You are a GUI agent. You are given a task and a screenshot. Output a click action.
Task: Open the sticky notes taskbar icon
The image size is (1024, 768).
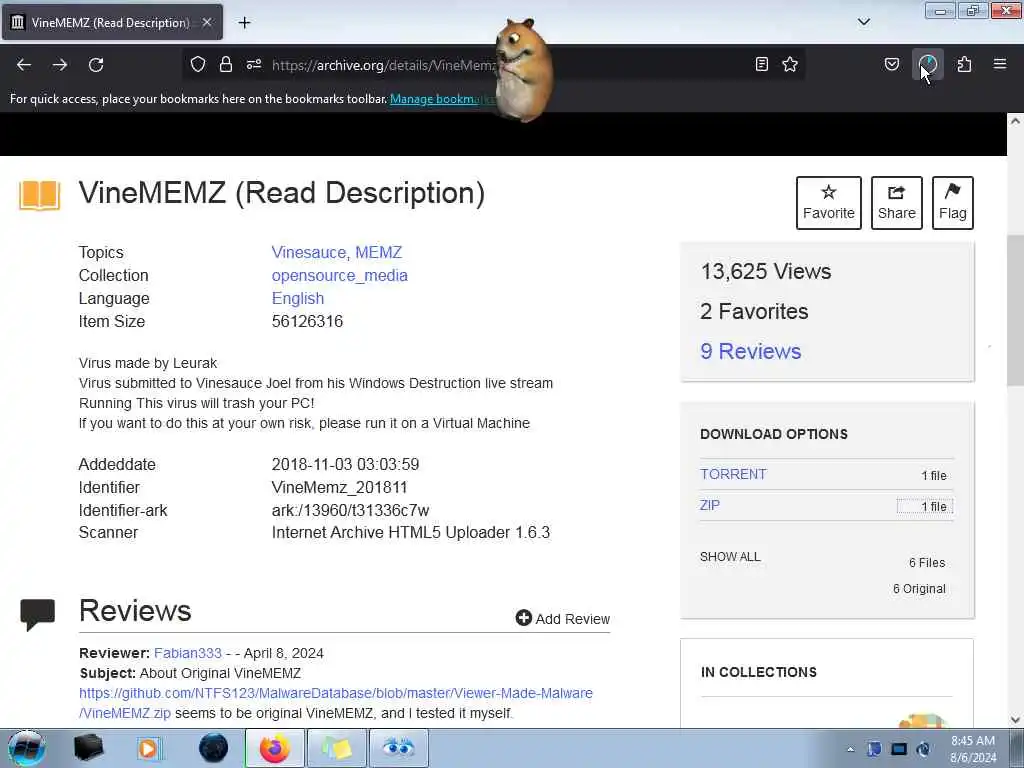[337, 748]
